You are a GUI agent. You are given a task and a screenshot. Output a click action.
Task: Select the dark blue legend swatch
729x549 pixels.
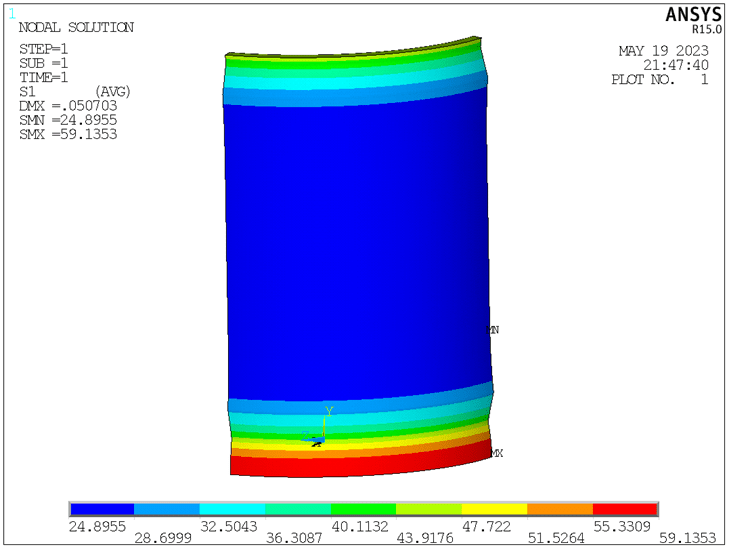[101, 510]
